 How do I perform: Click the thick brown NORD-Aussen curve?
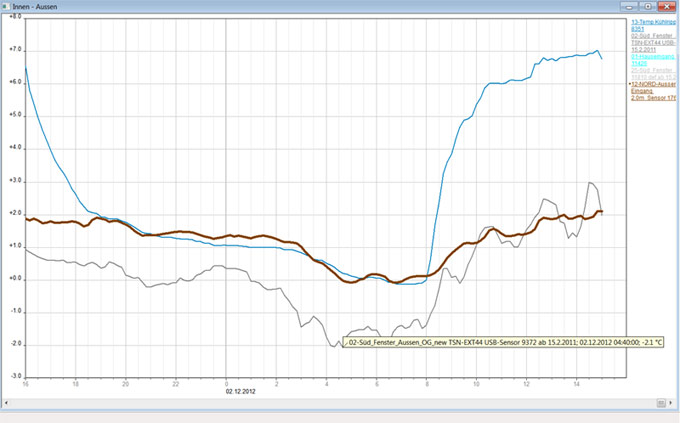pyautogui.click(x=300, y=244)
